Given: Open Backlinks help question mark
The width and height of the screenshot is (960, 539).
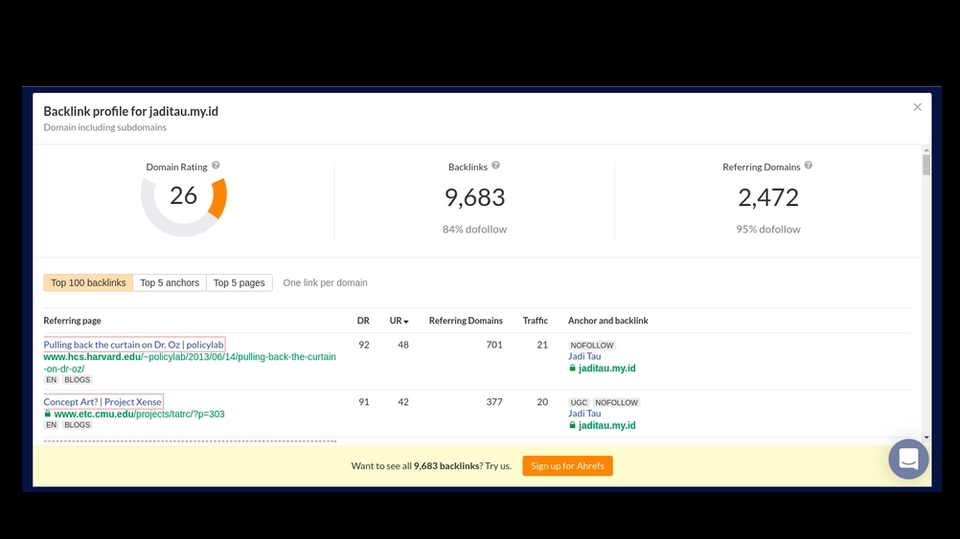Looking at the screenshot, I should pos(496,165).
